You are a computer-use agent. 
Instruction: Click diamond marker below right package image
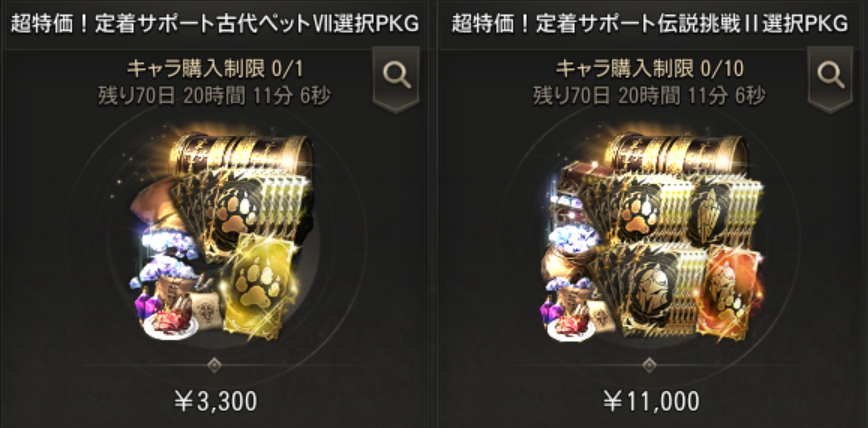click(649, 364)
